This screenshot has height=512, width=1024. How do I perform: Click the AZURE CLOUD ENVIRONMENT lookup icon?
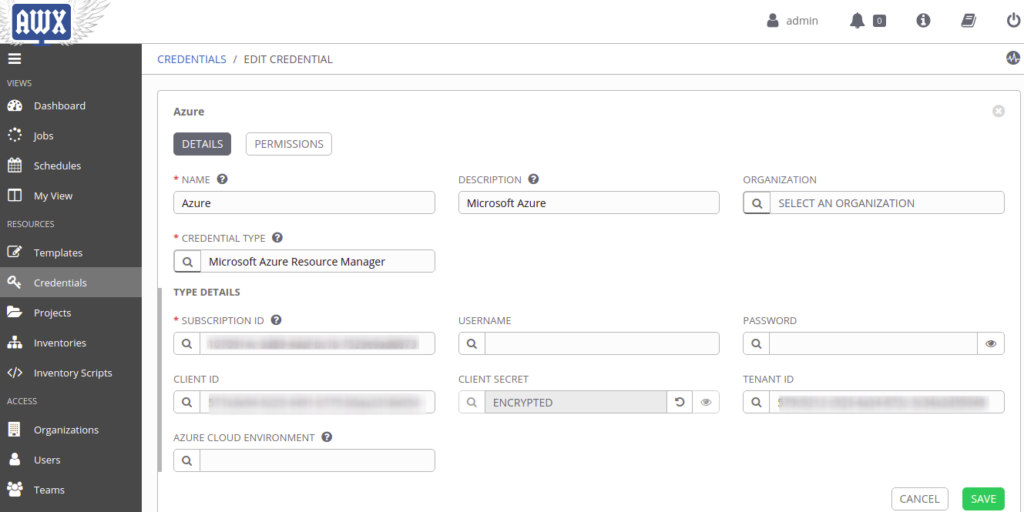click(187, 460)
